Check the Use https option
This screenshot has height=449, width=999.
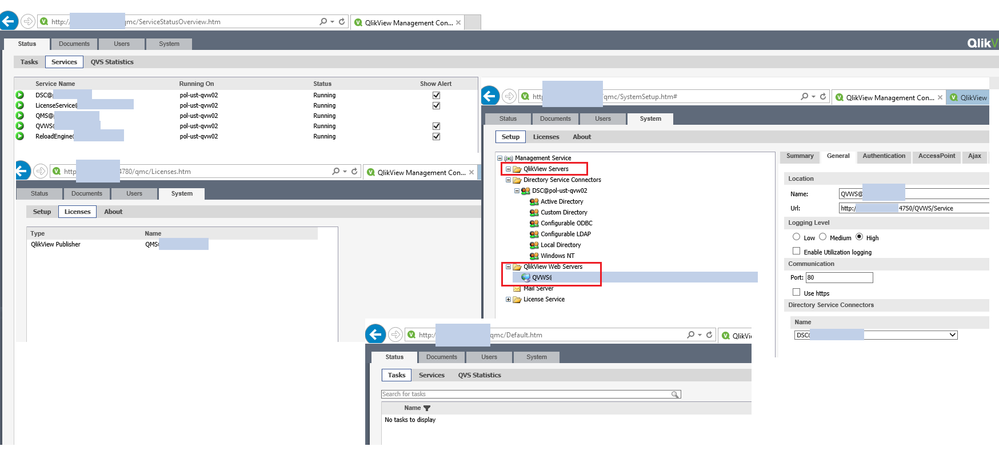[796, 292]
